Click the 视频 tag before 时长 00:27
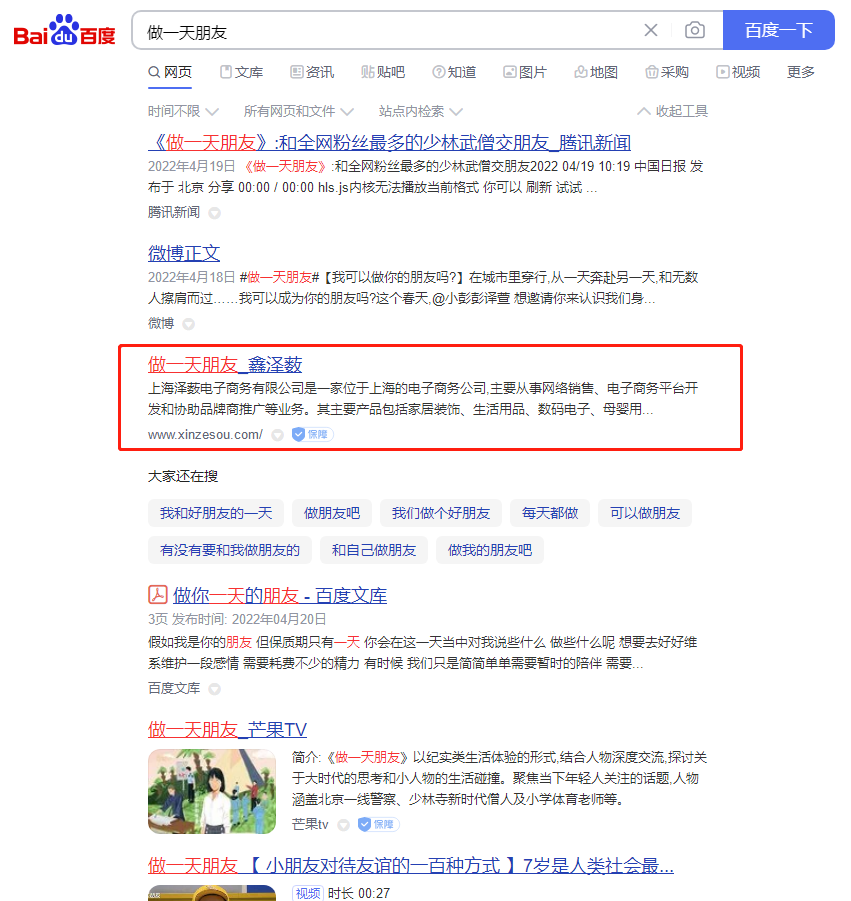This screenshot has width=851, height=901. tap(307, 893)
